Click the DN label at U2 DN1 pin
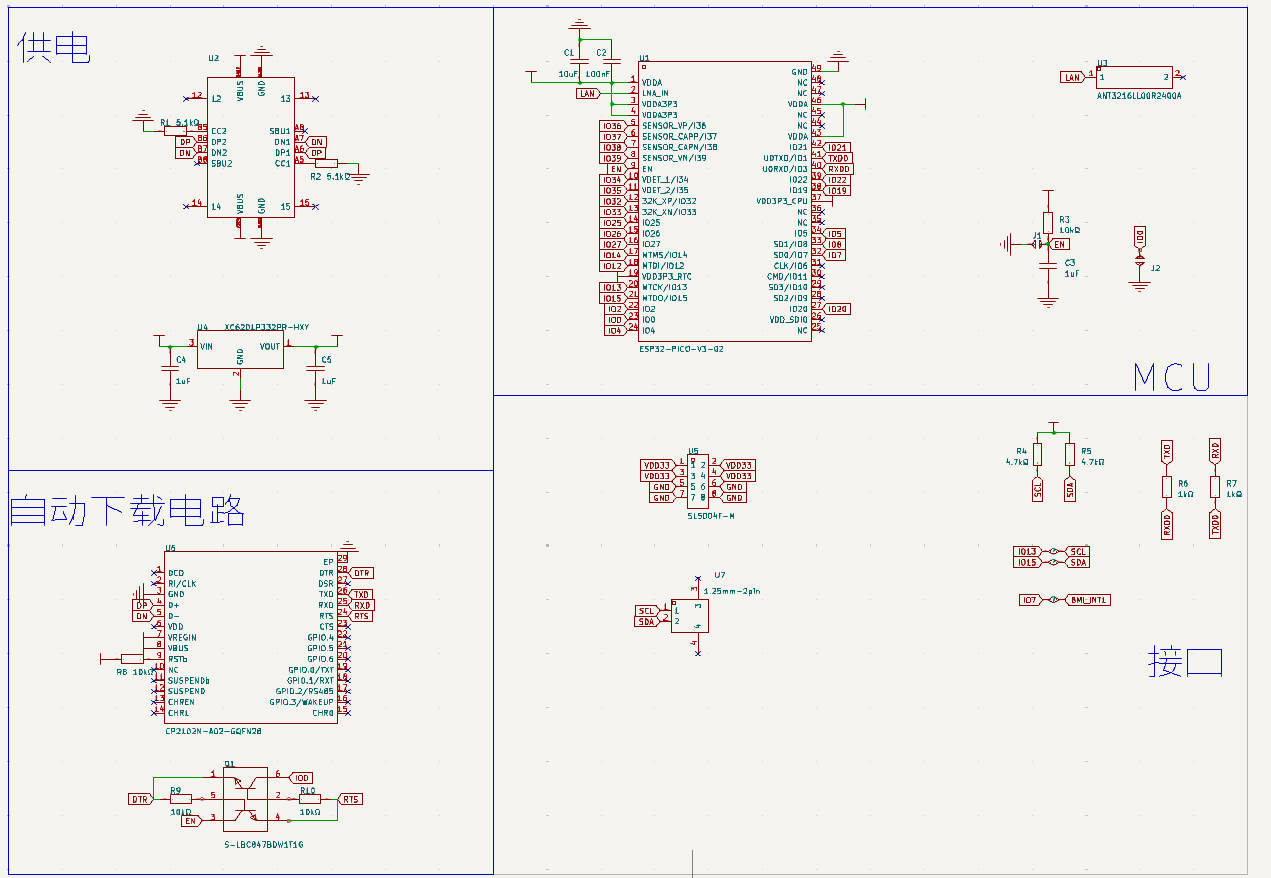Image resolution: width=1271 pixels, height=878 pixels. [x=317, y=142]
